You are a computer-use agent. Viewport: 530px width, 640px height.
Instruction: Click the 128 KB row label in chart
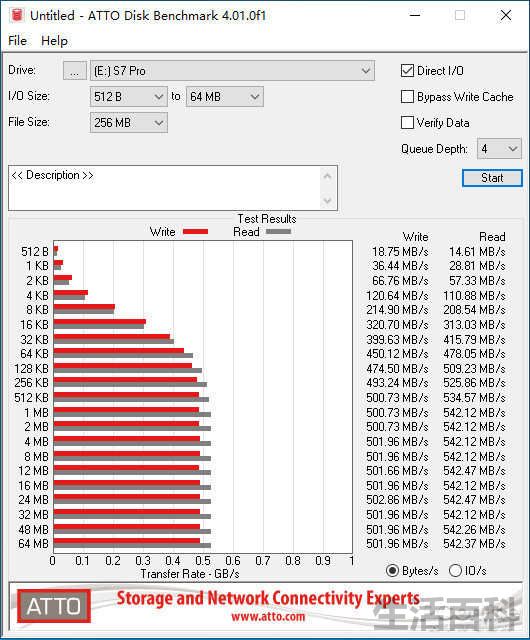31,369
